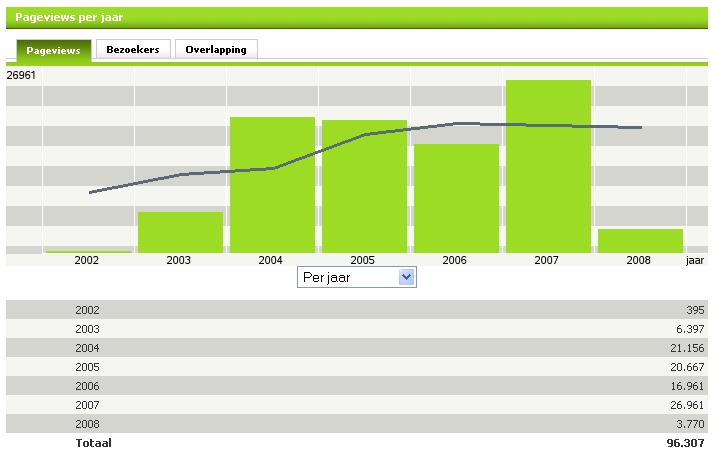Screen dimensions: 713x454
Task: Click the 2007 bar in chart
Action: coord(548,166)
